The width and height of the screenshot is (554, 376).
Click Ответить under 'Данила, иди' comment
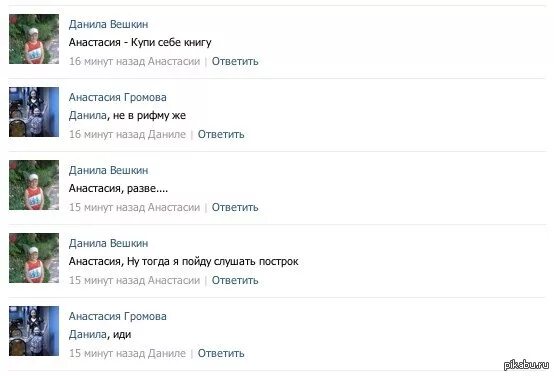(x=221, y=353)
